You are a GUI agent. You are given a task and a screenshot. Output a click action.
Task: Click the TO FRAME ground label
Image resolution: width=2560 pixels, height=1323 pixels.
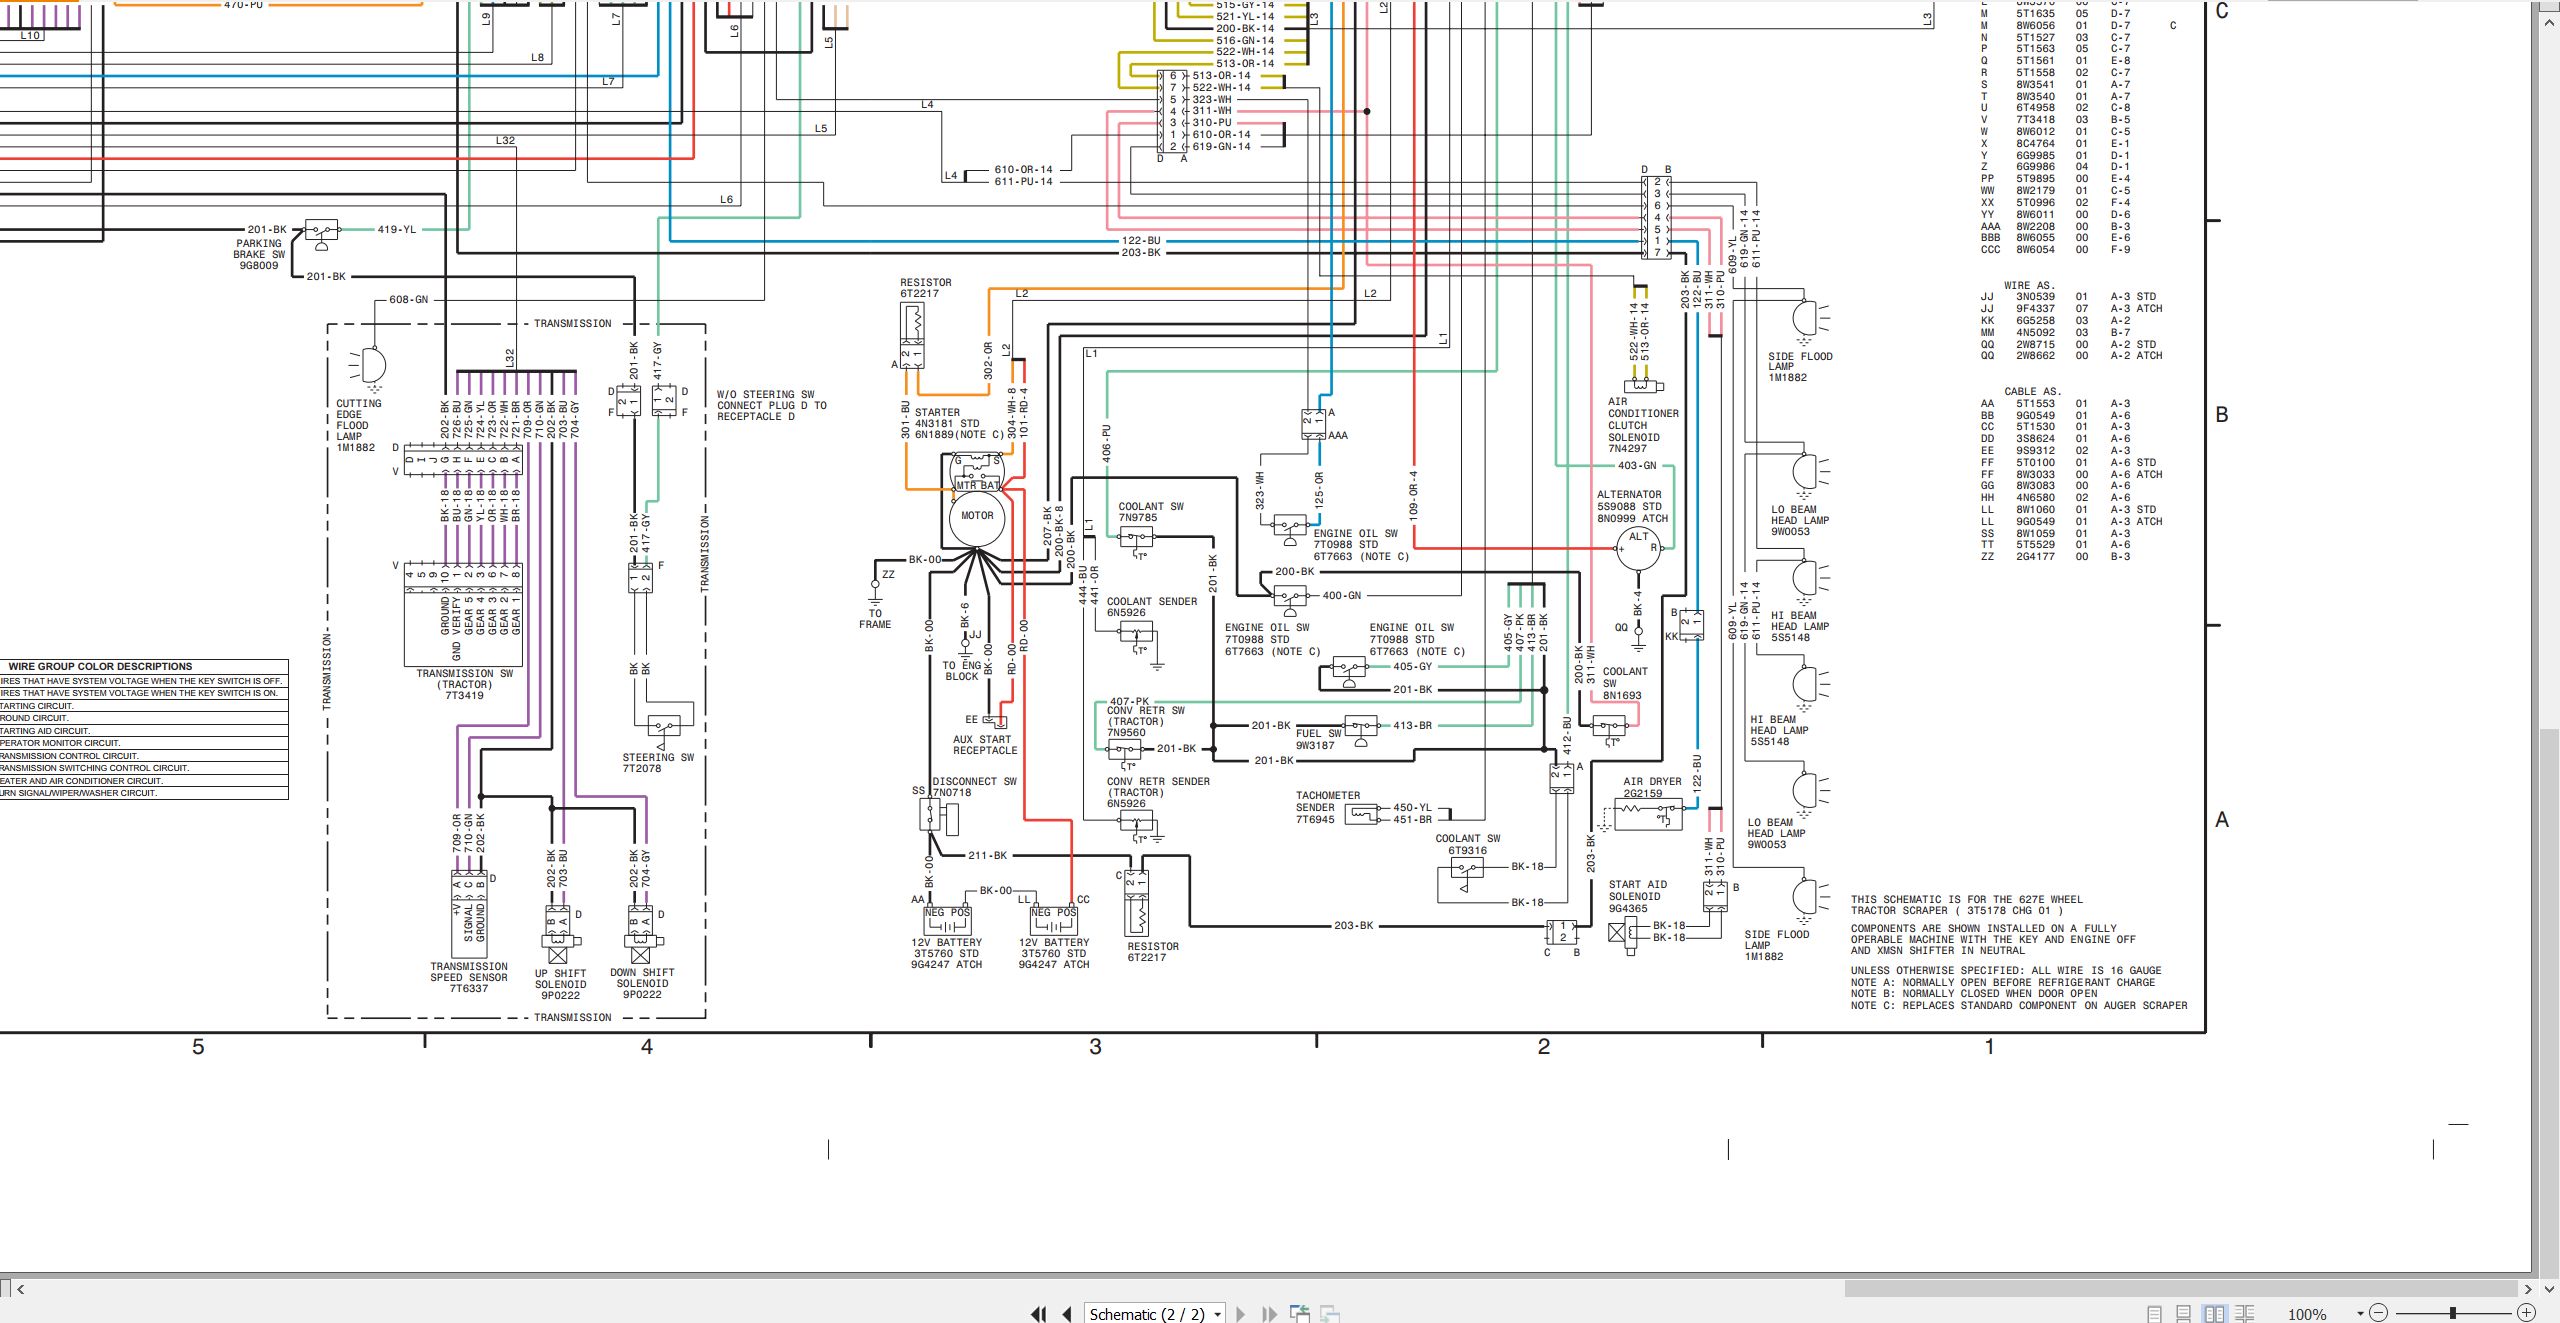pos(875,619)
